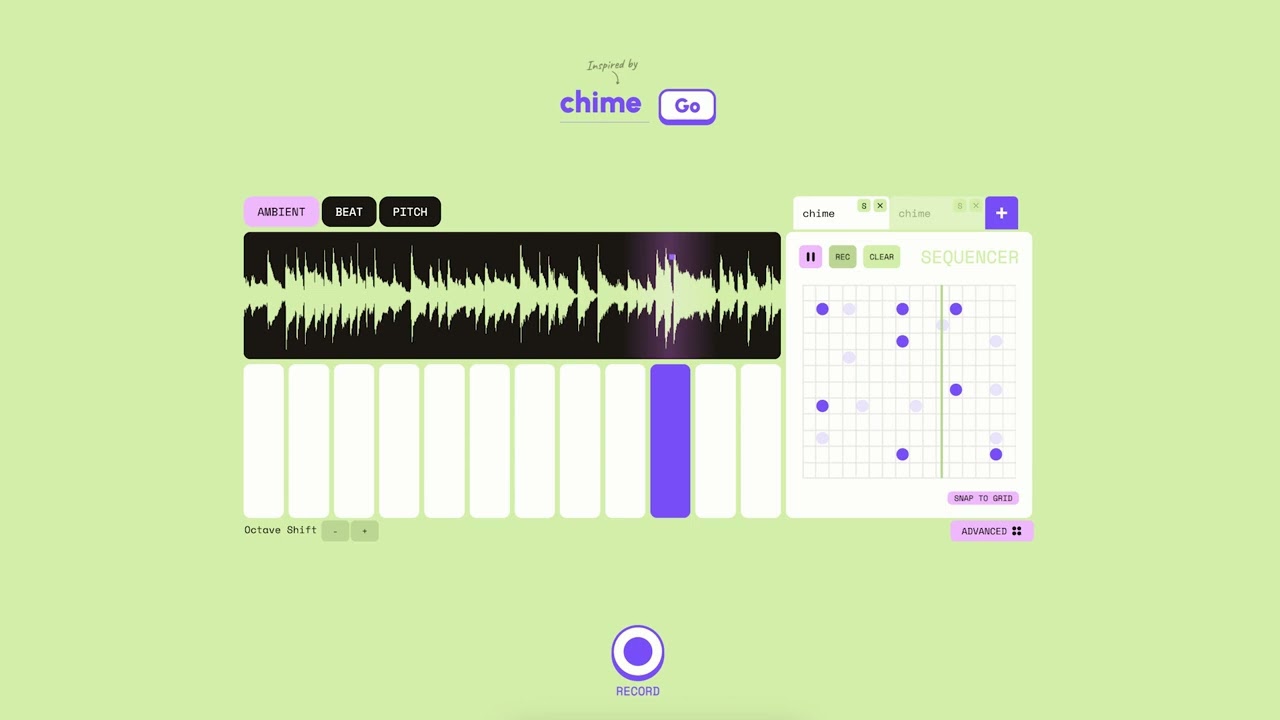Image resolution: width=1280 pixels, height=720 pixels.
Task: Toggle Snap to Grid
Action: (983, 498)
